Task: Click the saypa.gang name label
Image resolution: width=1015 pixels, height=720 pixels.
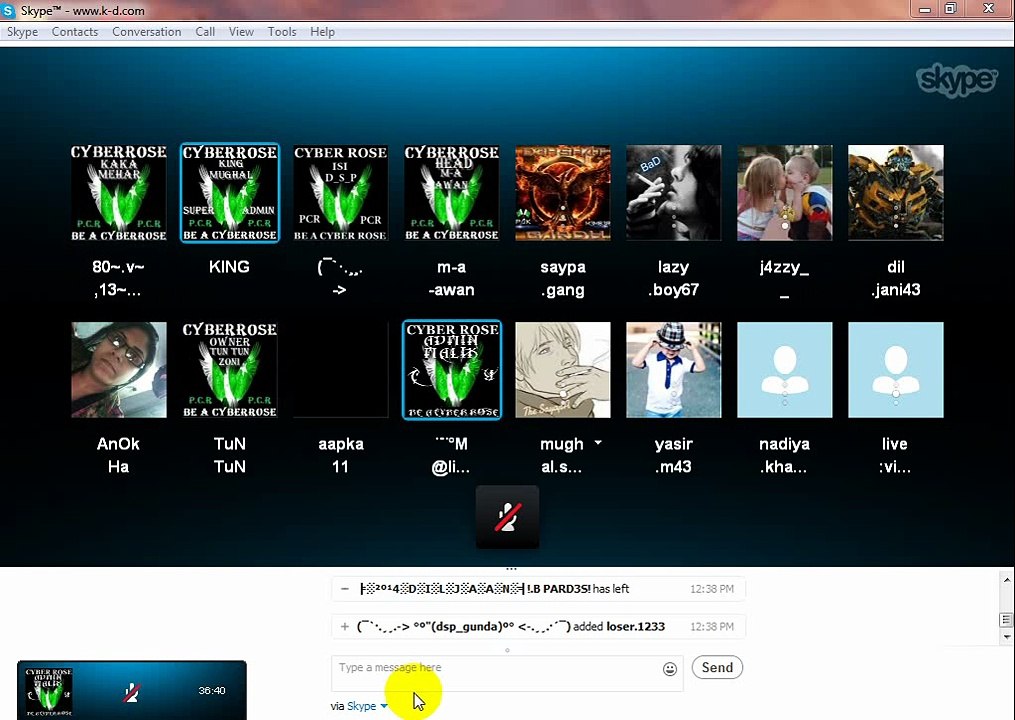Action: [x=563, y=278]
